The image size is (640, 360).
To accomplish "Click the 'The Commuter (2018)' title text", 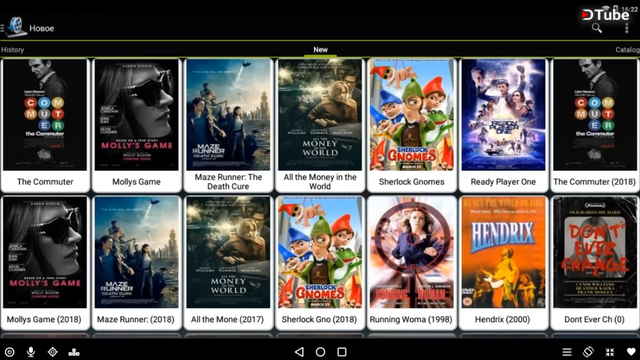I will [594, 182].
